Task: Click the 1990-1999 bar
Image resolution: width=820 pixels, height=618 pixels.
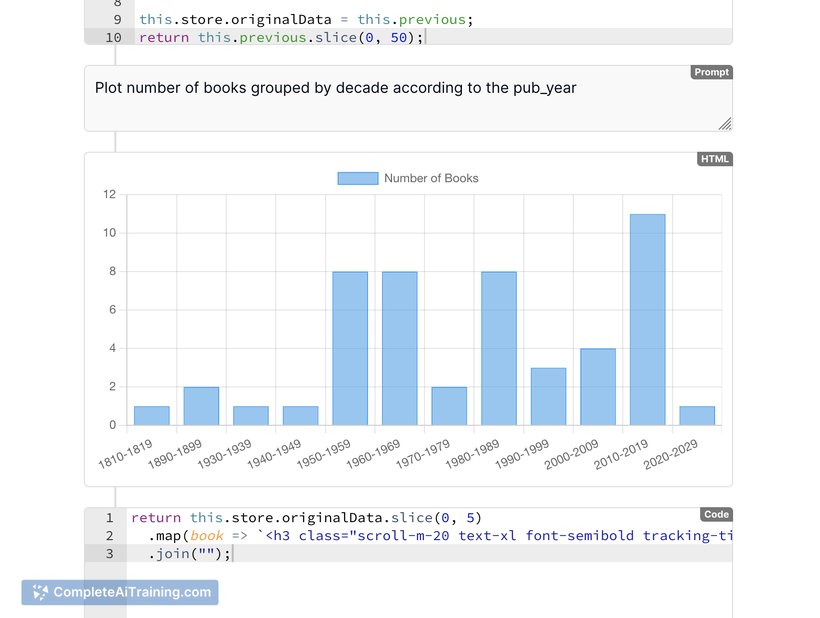Action: [x=548, y=396]
